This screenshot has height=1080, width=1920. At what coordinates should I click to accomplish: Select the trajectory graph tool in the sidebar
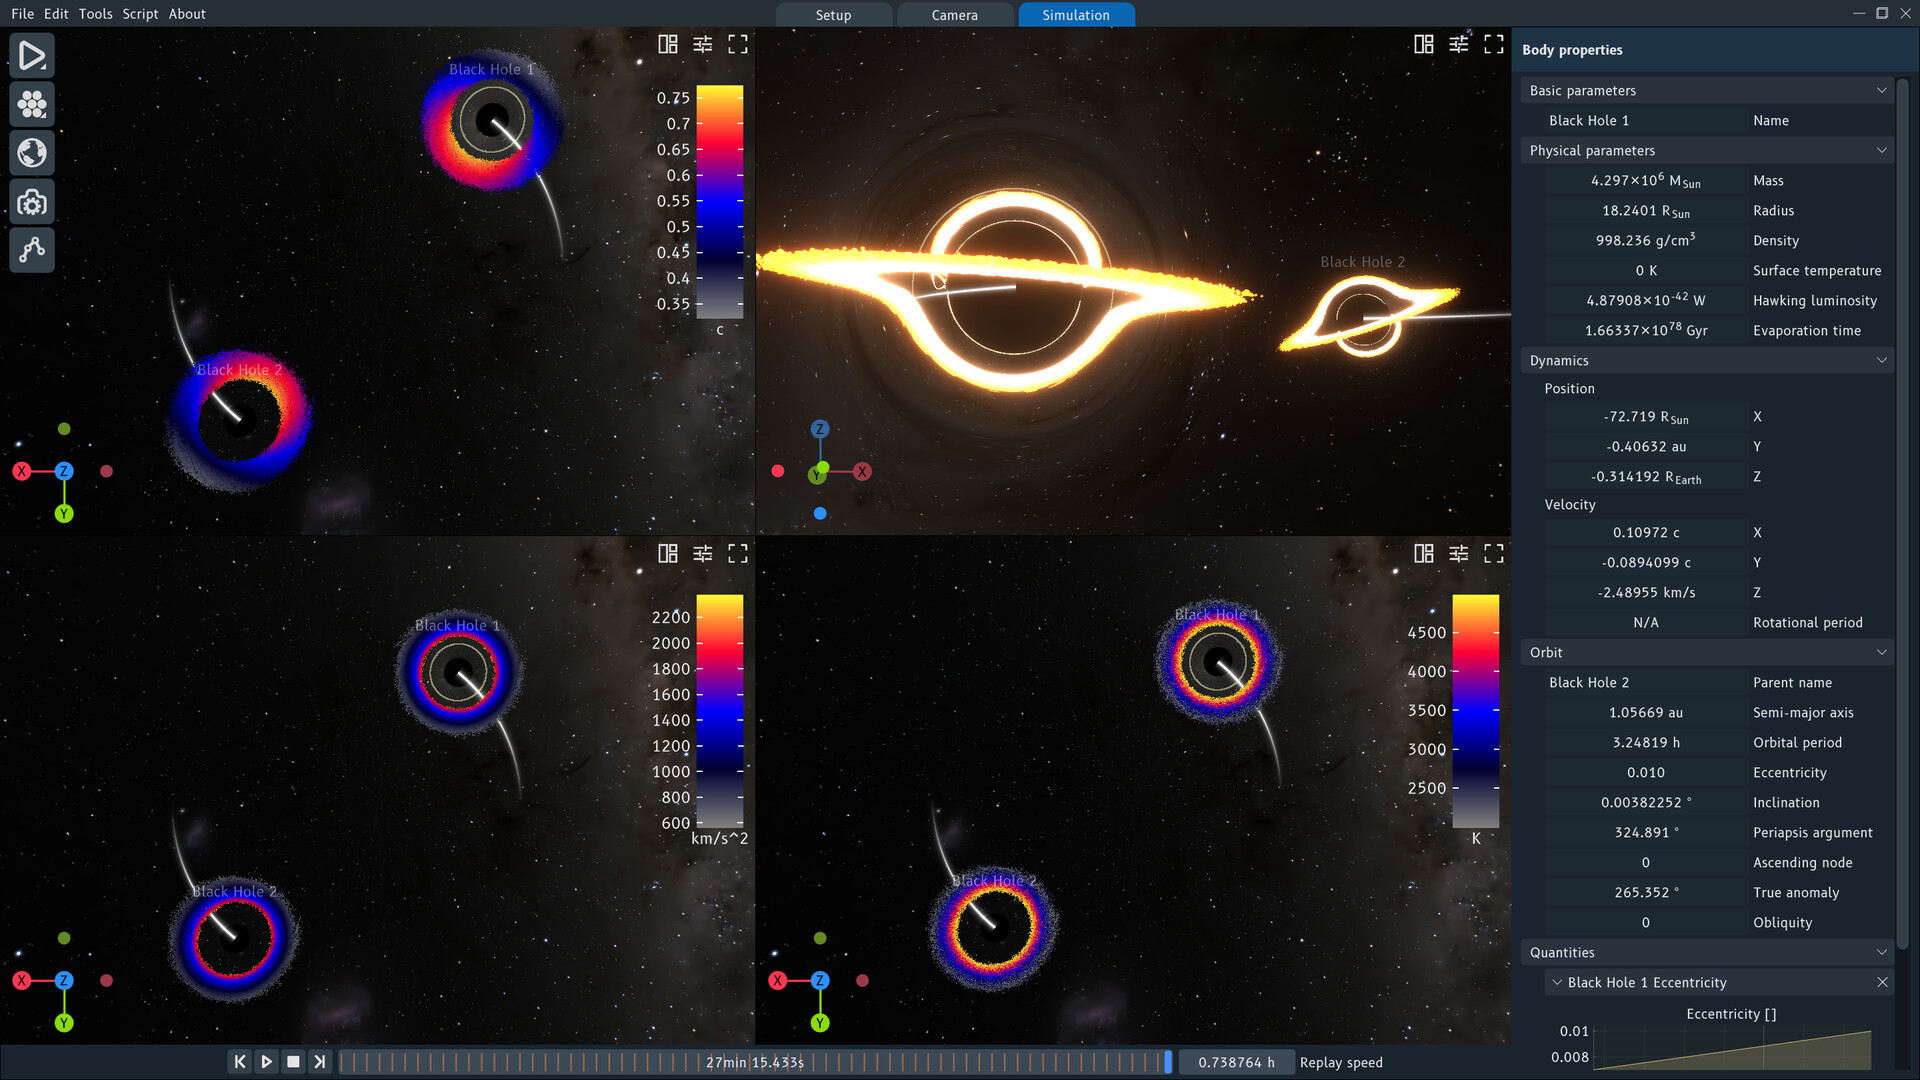pos(32,250)
